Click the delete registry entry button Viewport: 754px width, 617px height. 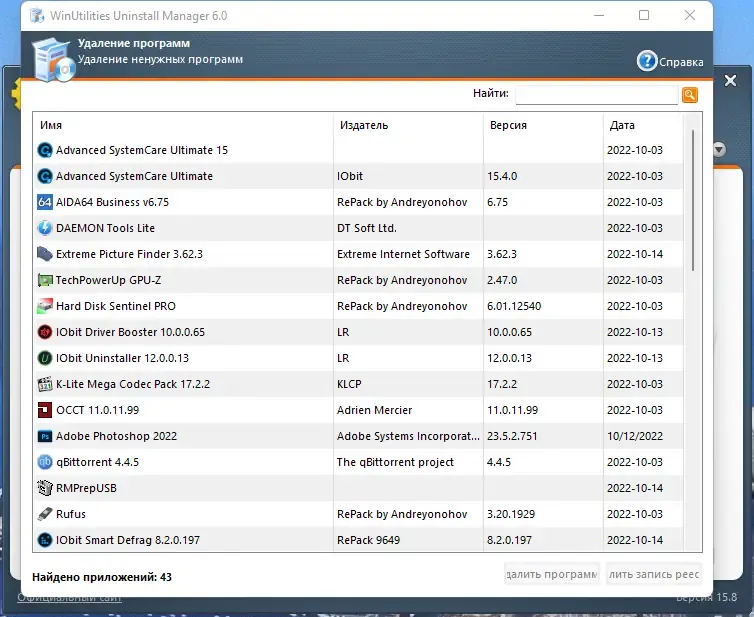pyautogui.click(x=654, y=574)
